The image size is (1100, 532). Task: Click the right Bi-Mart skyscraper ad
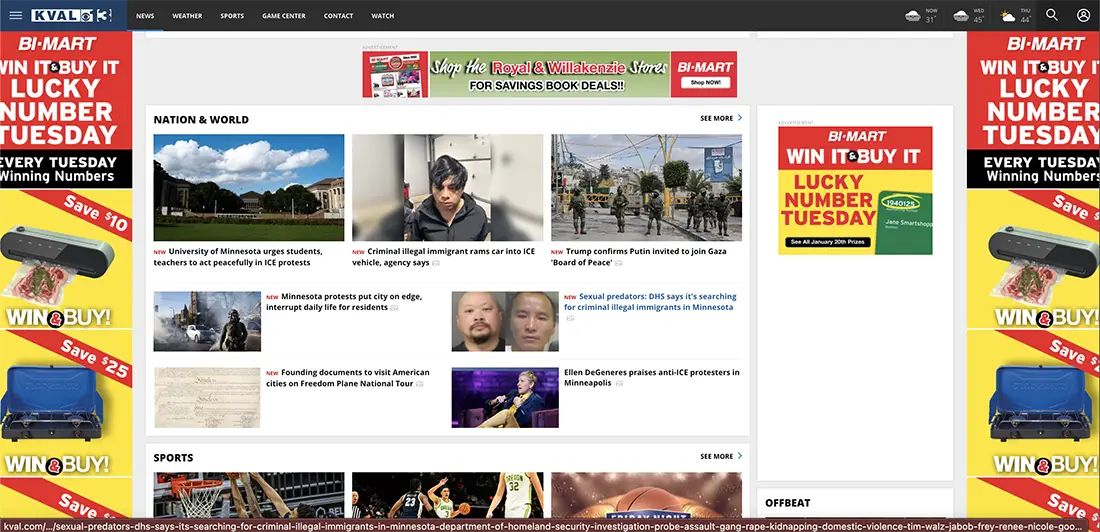tap(1033, 275)
